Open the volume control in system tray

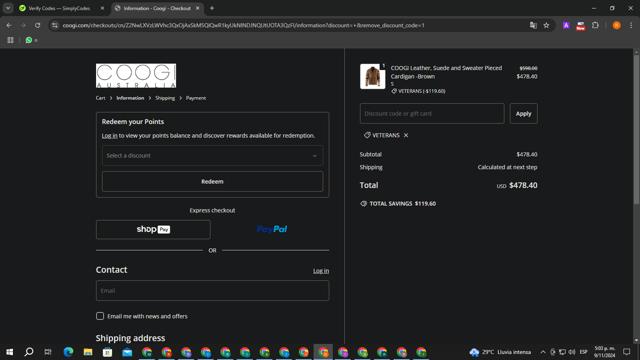pyautogui.click(x=572, y=352)
